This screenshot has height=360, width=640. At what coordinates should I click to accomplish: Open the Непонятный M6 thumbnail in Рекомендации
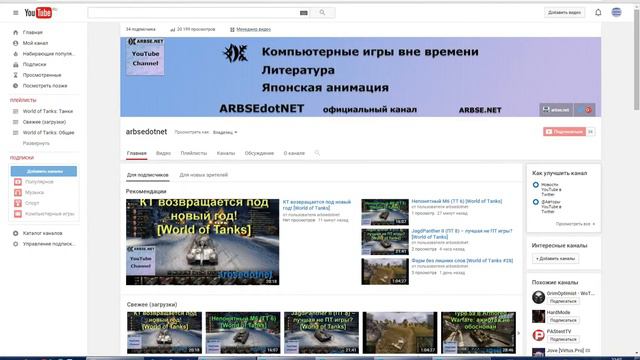385,212
